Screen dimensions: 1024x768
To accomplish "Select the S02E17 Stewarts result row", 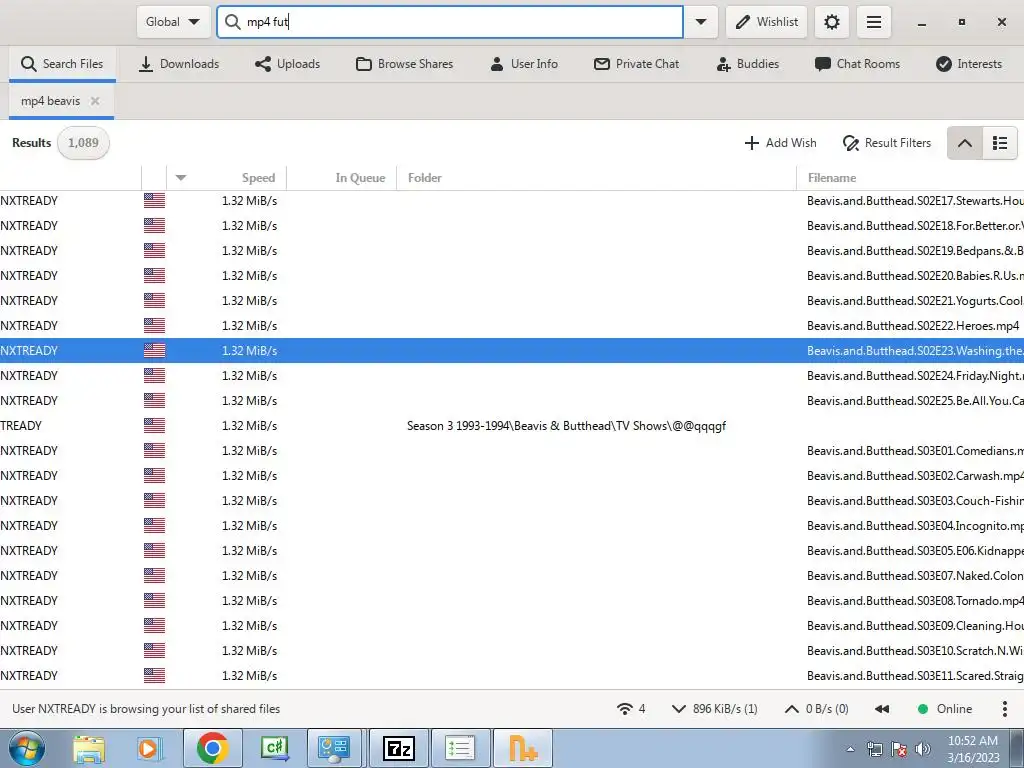I will (512, 200).
